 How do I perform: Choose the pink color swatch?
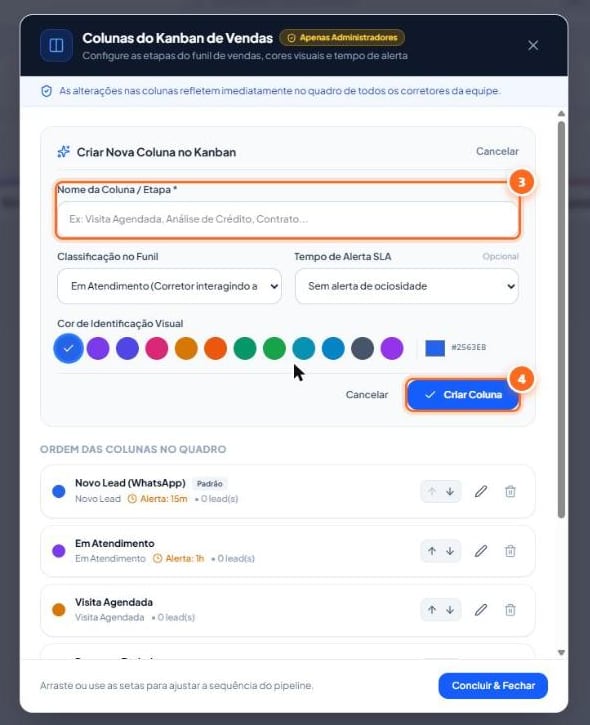point(157,348)
